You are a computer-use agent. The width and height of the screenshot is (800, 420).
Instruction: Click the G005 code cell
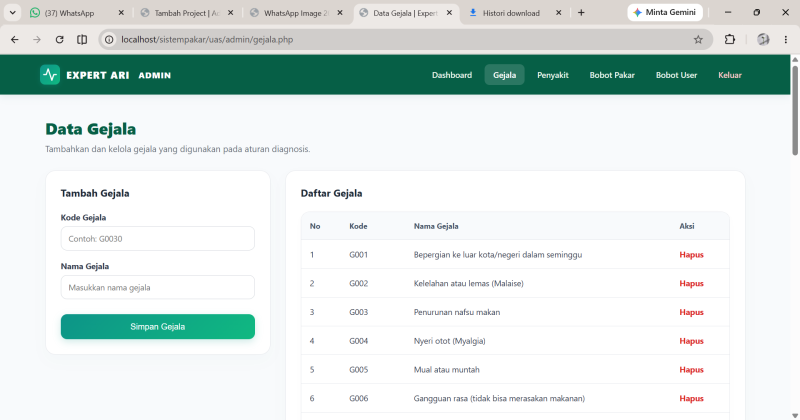point(358,369)
